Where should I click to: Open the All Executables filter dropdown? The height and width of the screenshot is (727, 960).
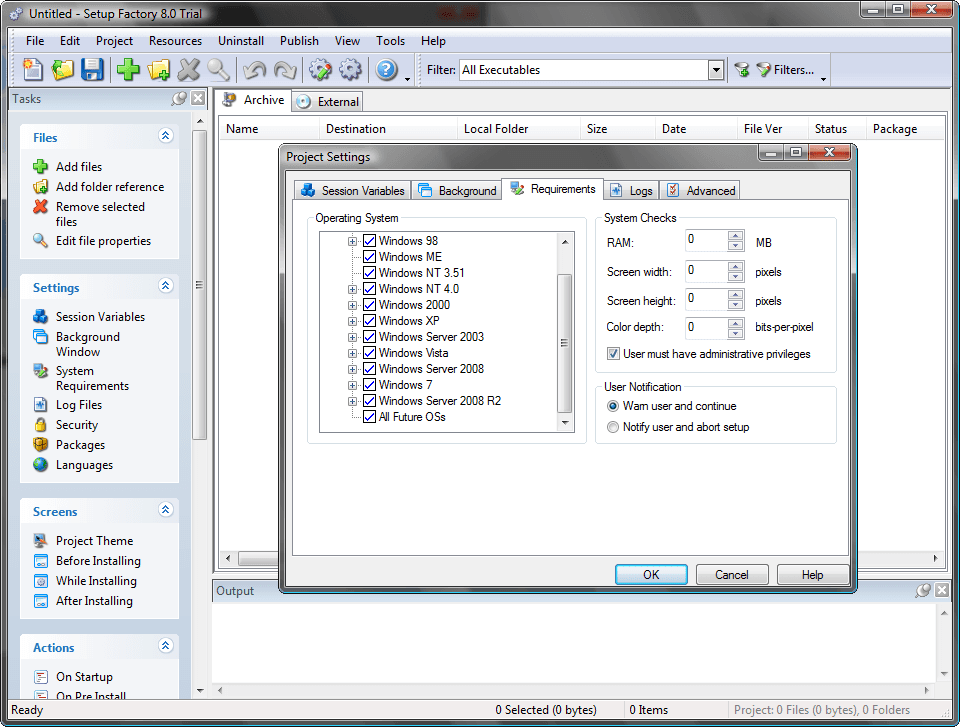click(x=716, y=70)
